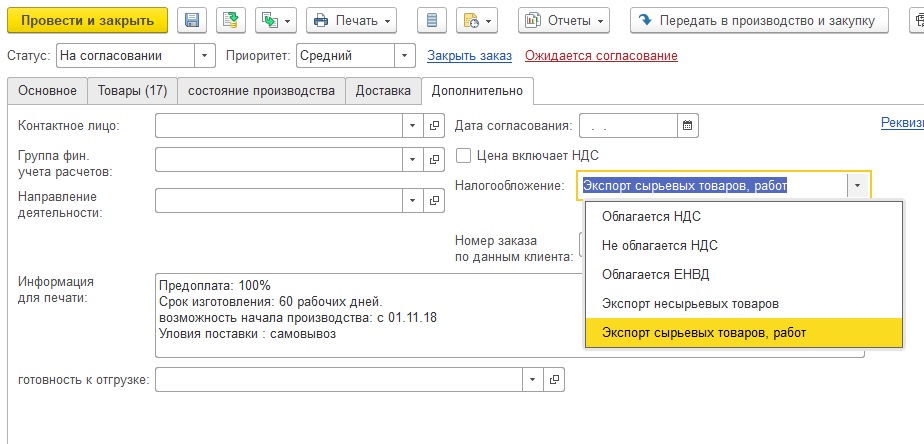Click inside the Информация для печати text area
The image size is (924, 444).
coord(365,315)
